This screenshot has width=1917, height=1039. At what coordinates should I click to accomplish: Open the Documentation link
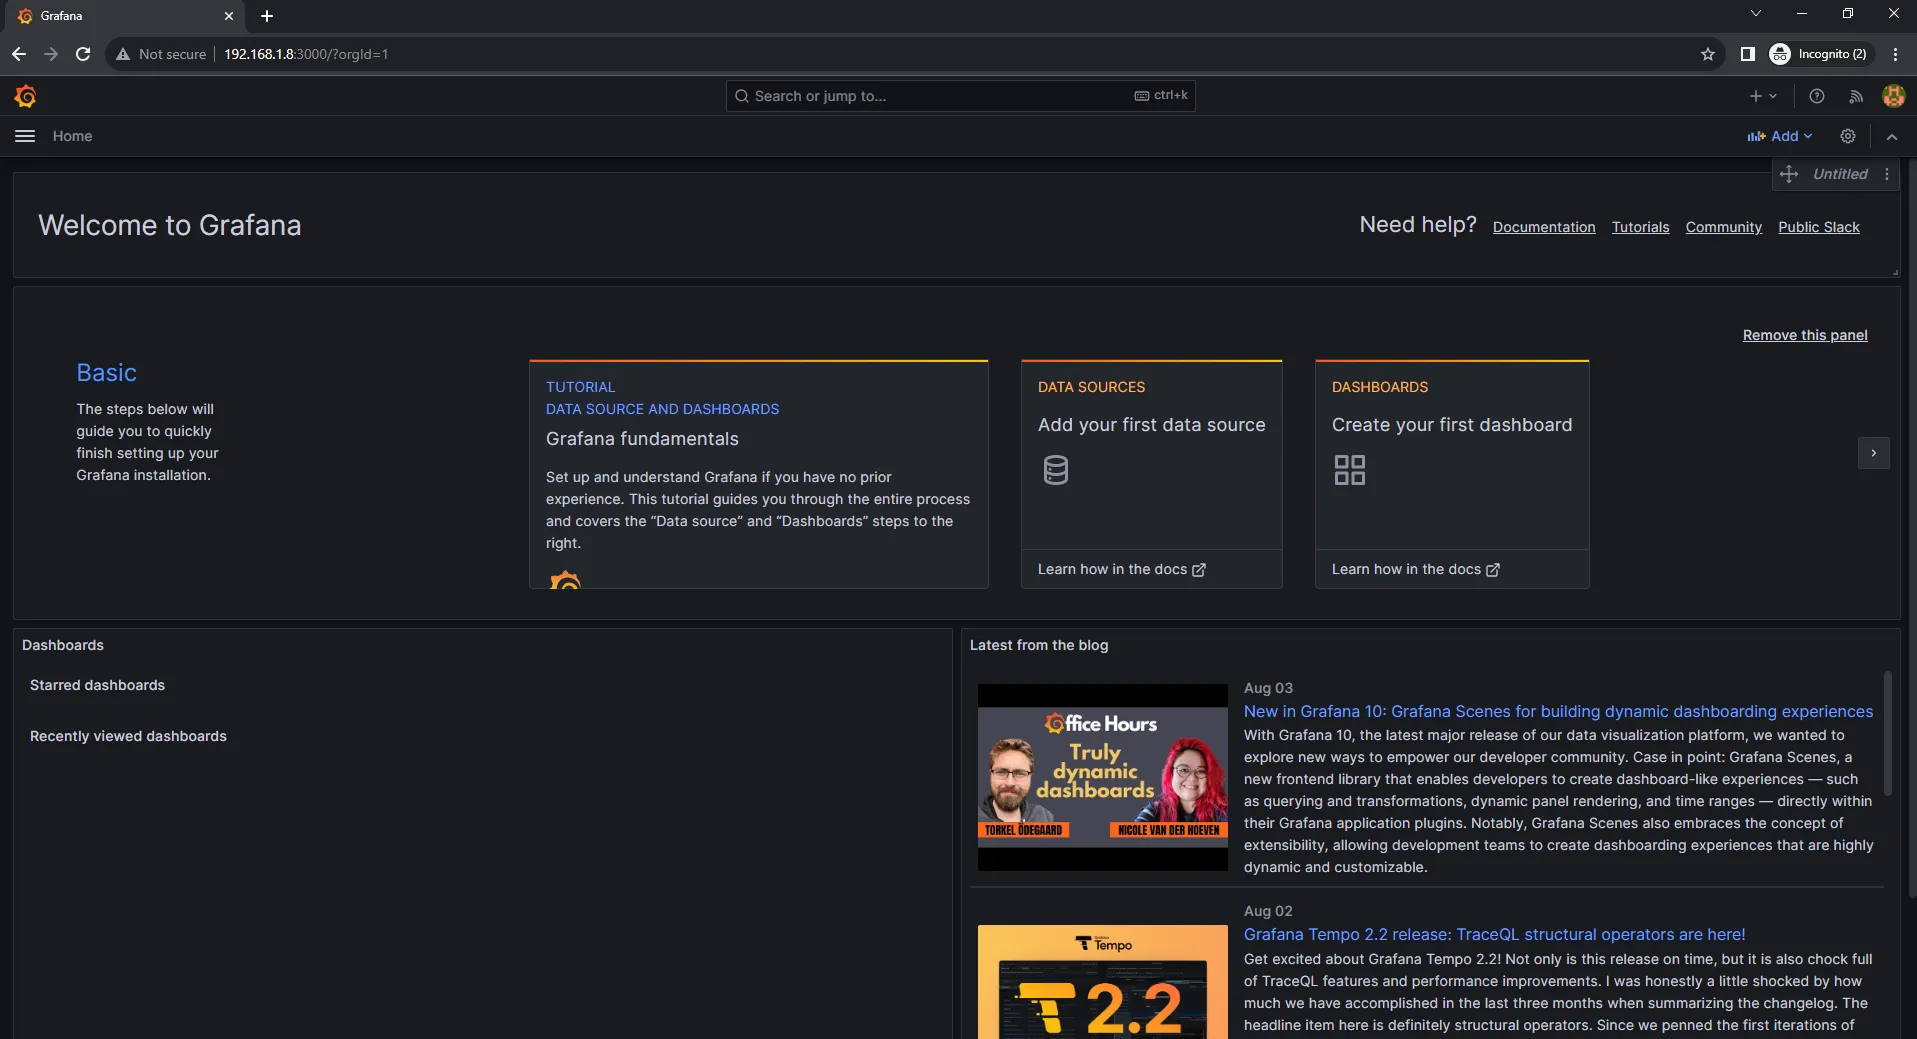point(1544,227)
